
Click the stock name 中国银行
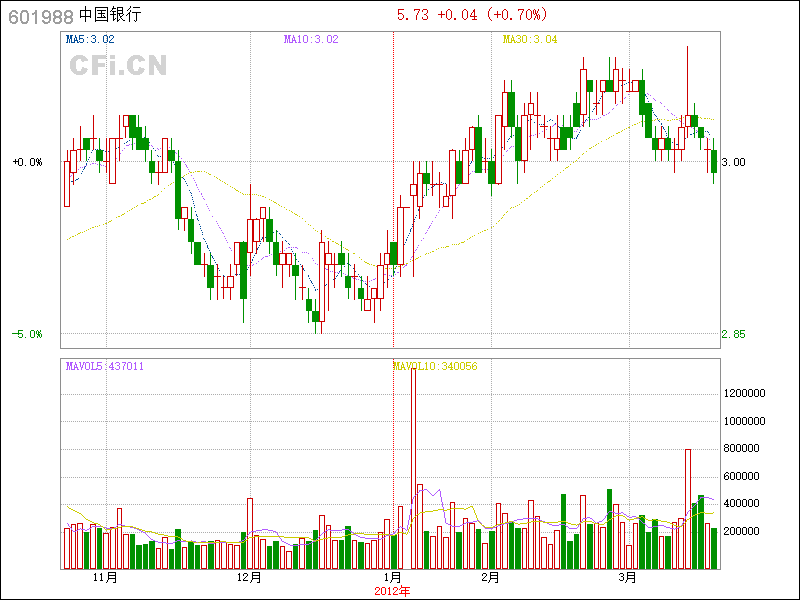point(109,15)
